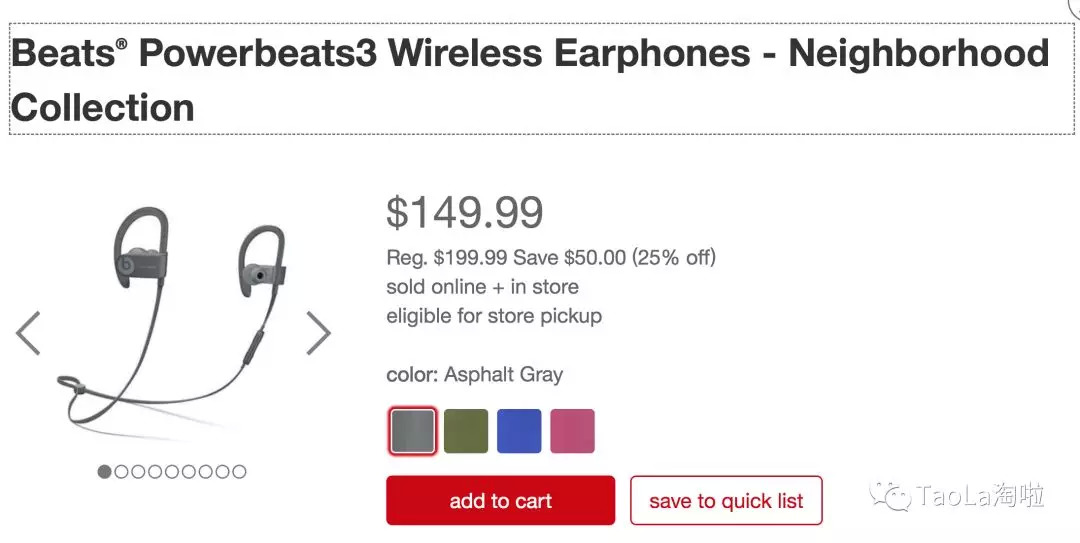
Task: Click the previous image left arrow
Action: (29, 333)
